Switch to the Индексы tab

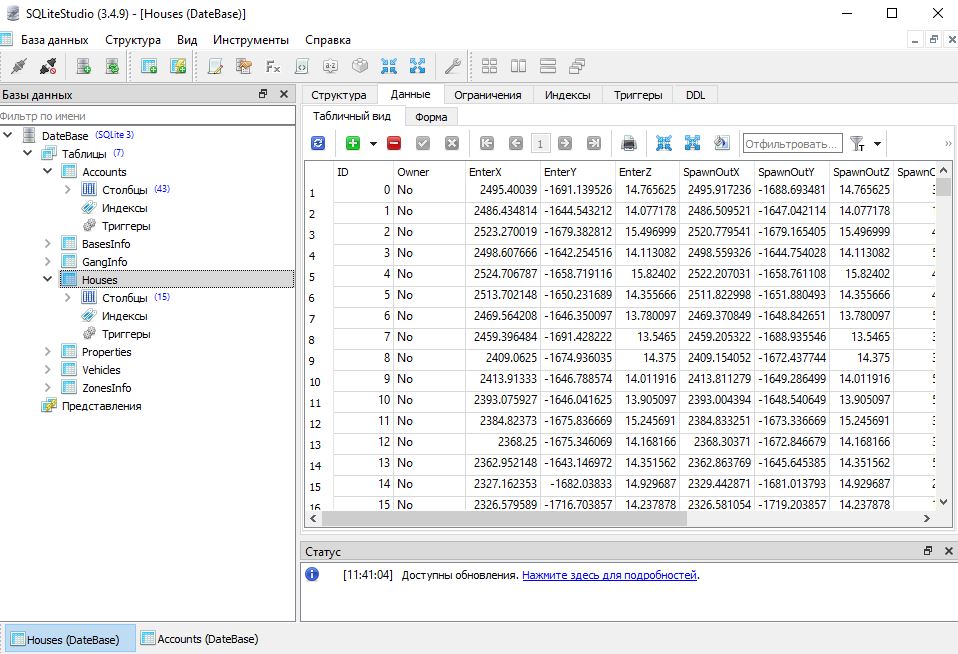[568, 95]
